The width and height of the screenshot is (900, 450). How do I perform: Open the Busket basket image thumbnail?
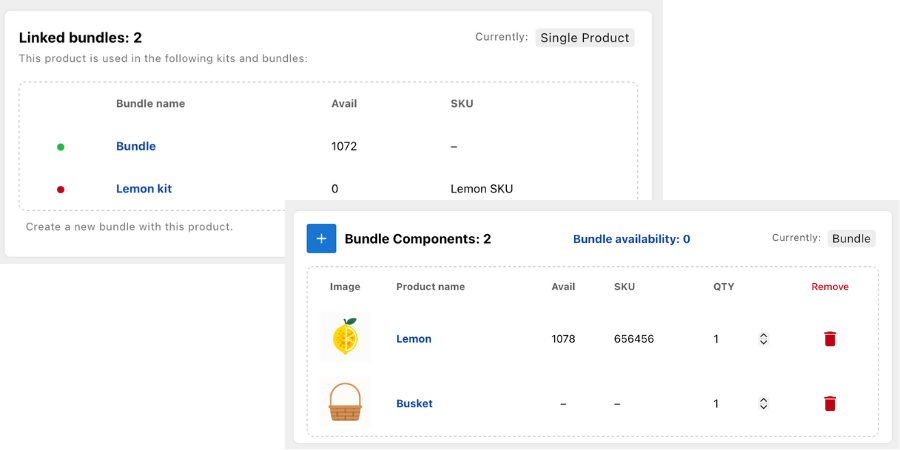pyautogui.click(x=345, y=402)
